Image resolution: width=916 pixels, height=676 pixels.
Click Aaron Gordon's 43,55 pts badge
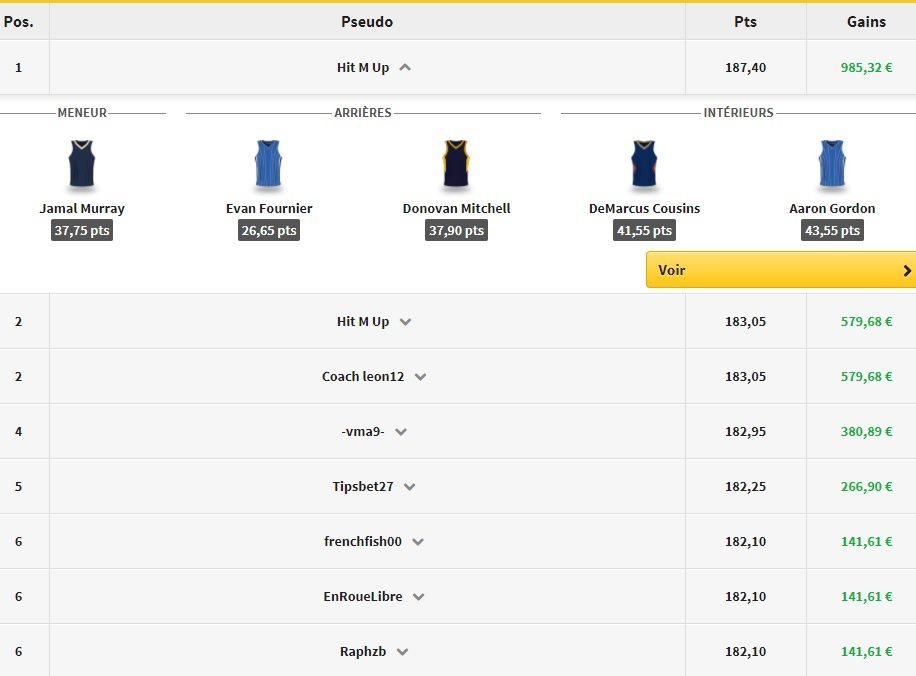coord(832,230)
